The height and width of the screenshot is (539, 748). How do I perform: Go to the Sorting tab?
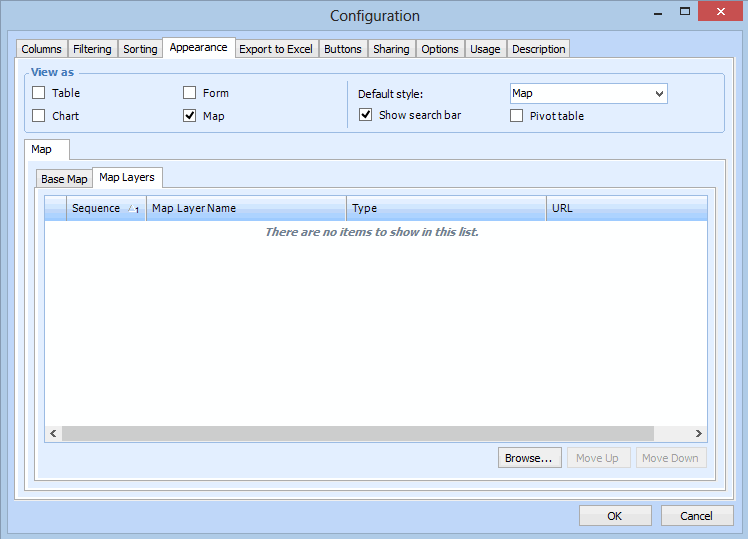click(140, 49)
